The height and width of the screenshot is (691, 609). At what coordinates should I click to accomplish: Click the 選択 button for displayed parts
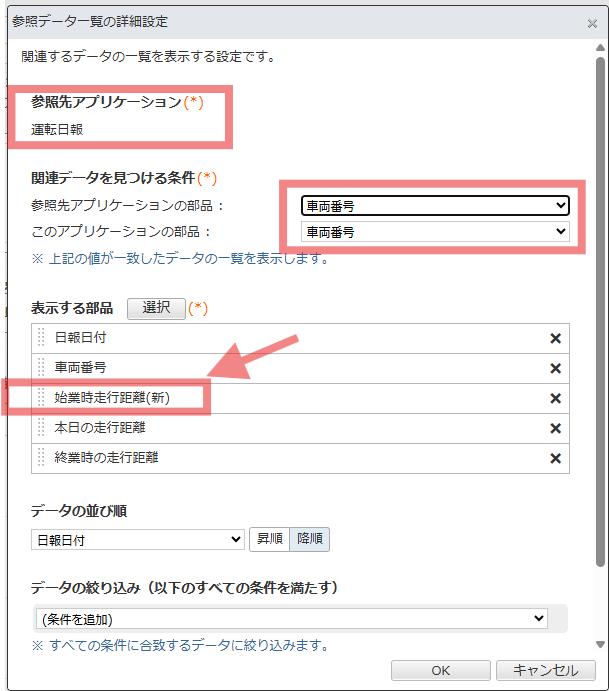coord(157,308)
